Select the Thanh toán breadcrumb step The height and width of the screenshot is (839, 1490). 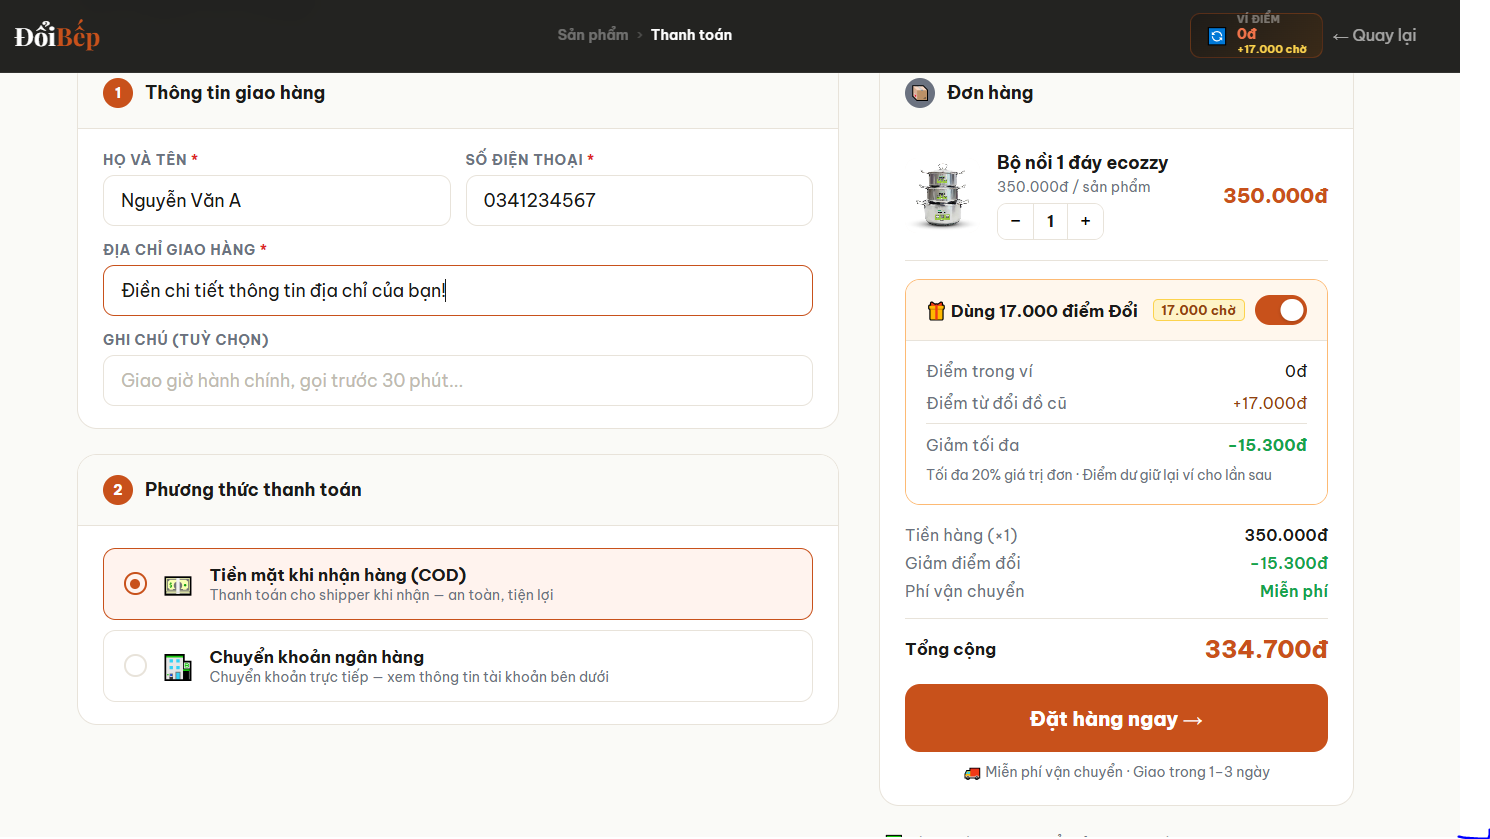click(x=691, y=35)
